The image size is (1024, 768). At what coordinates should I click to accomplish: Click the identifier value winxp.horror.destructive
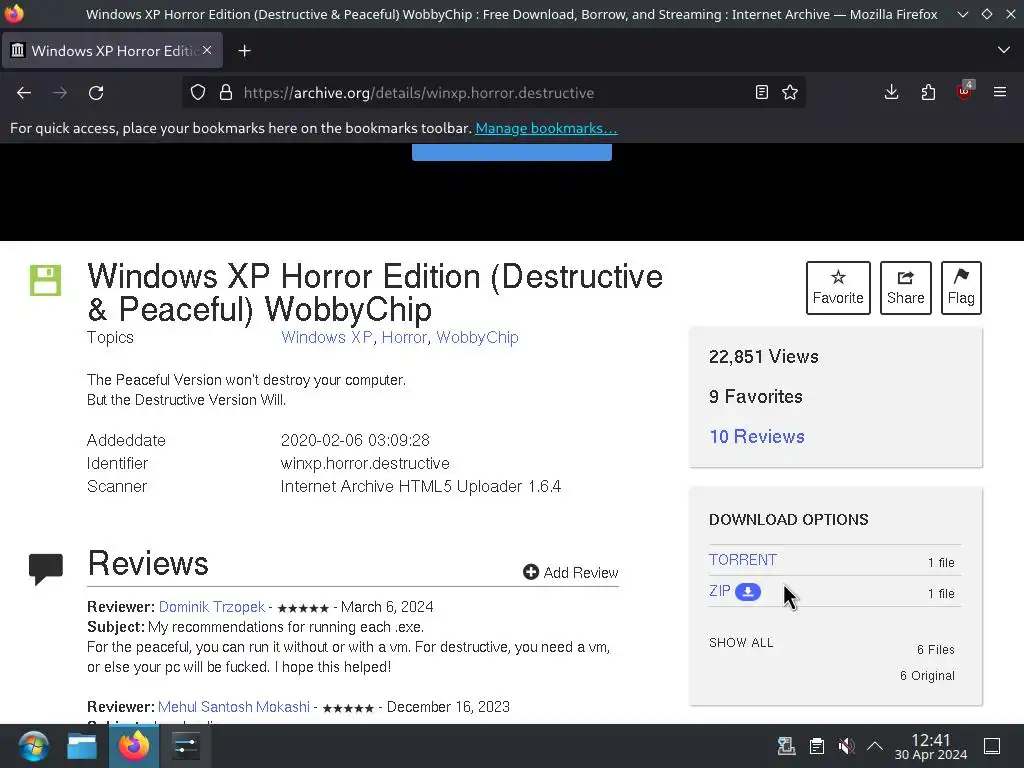coord(365,464)
